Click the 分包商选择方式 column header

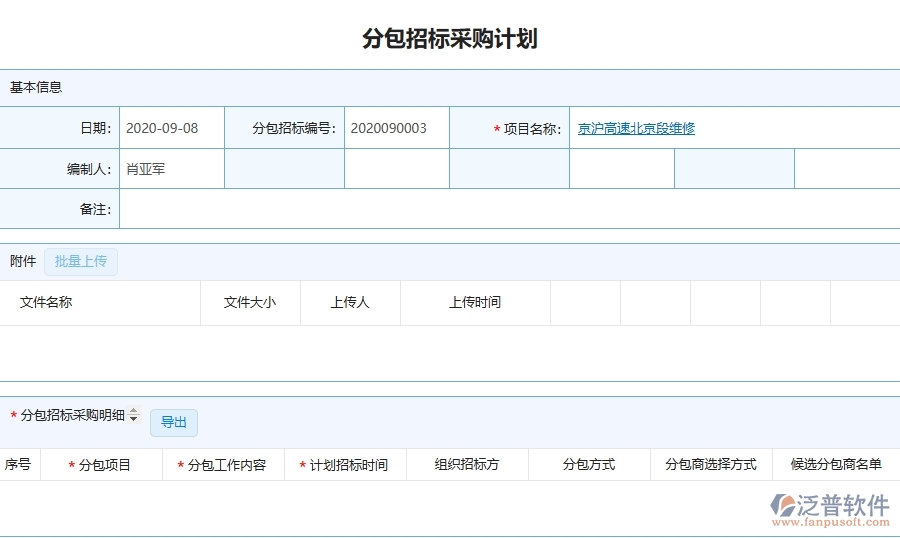point(711,465)
